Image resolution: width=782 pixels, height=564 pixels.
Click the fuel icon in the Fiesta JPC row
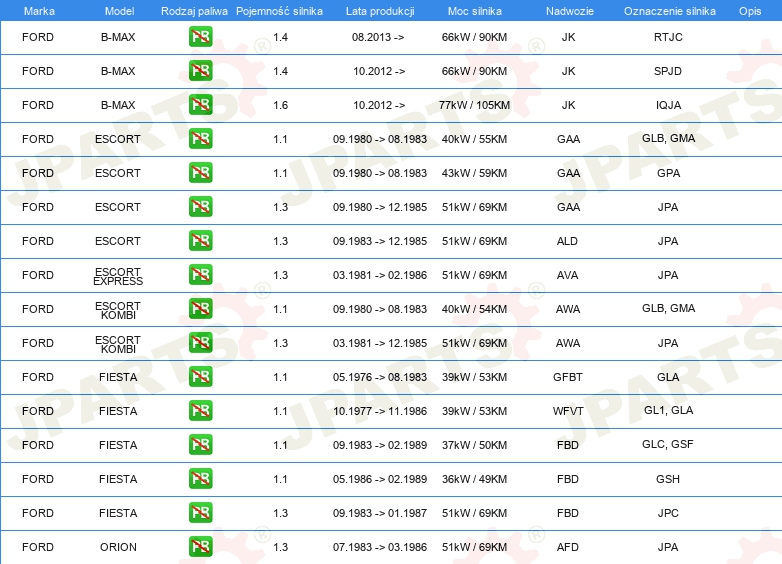pos(200,513)
